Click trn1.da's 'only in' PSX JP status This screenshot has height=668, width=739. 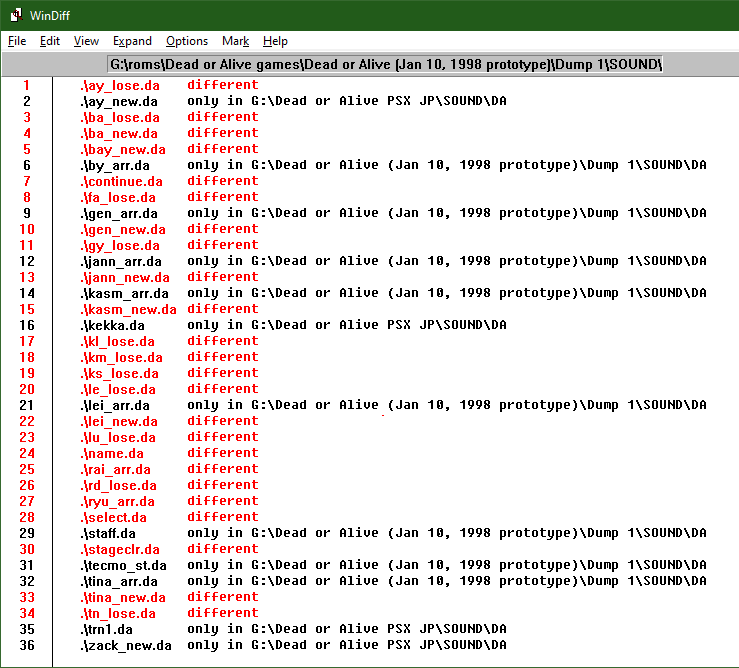coord(347,630)
